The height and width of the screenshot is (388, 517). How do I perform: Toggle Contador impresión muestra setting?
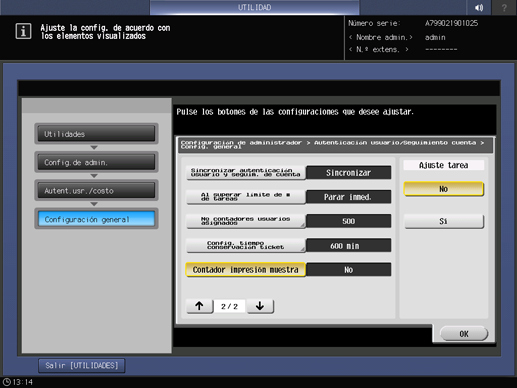[x=246, y=270]
